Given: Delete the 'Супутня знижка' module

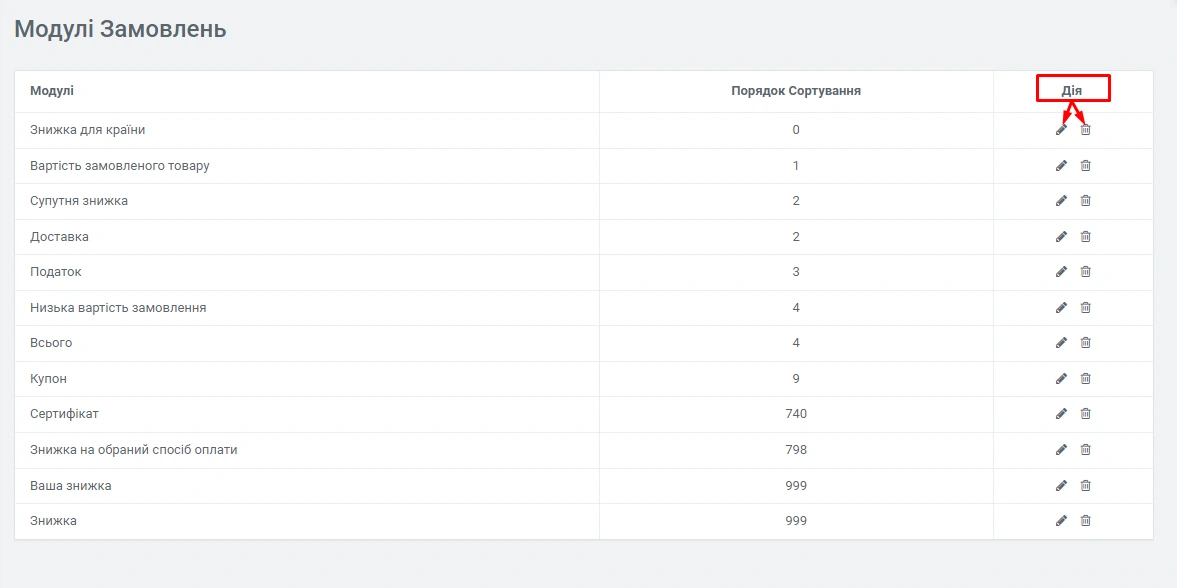Looking at the screenshot, I should click(x=1085, y=201).
